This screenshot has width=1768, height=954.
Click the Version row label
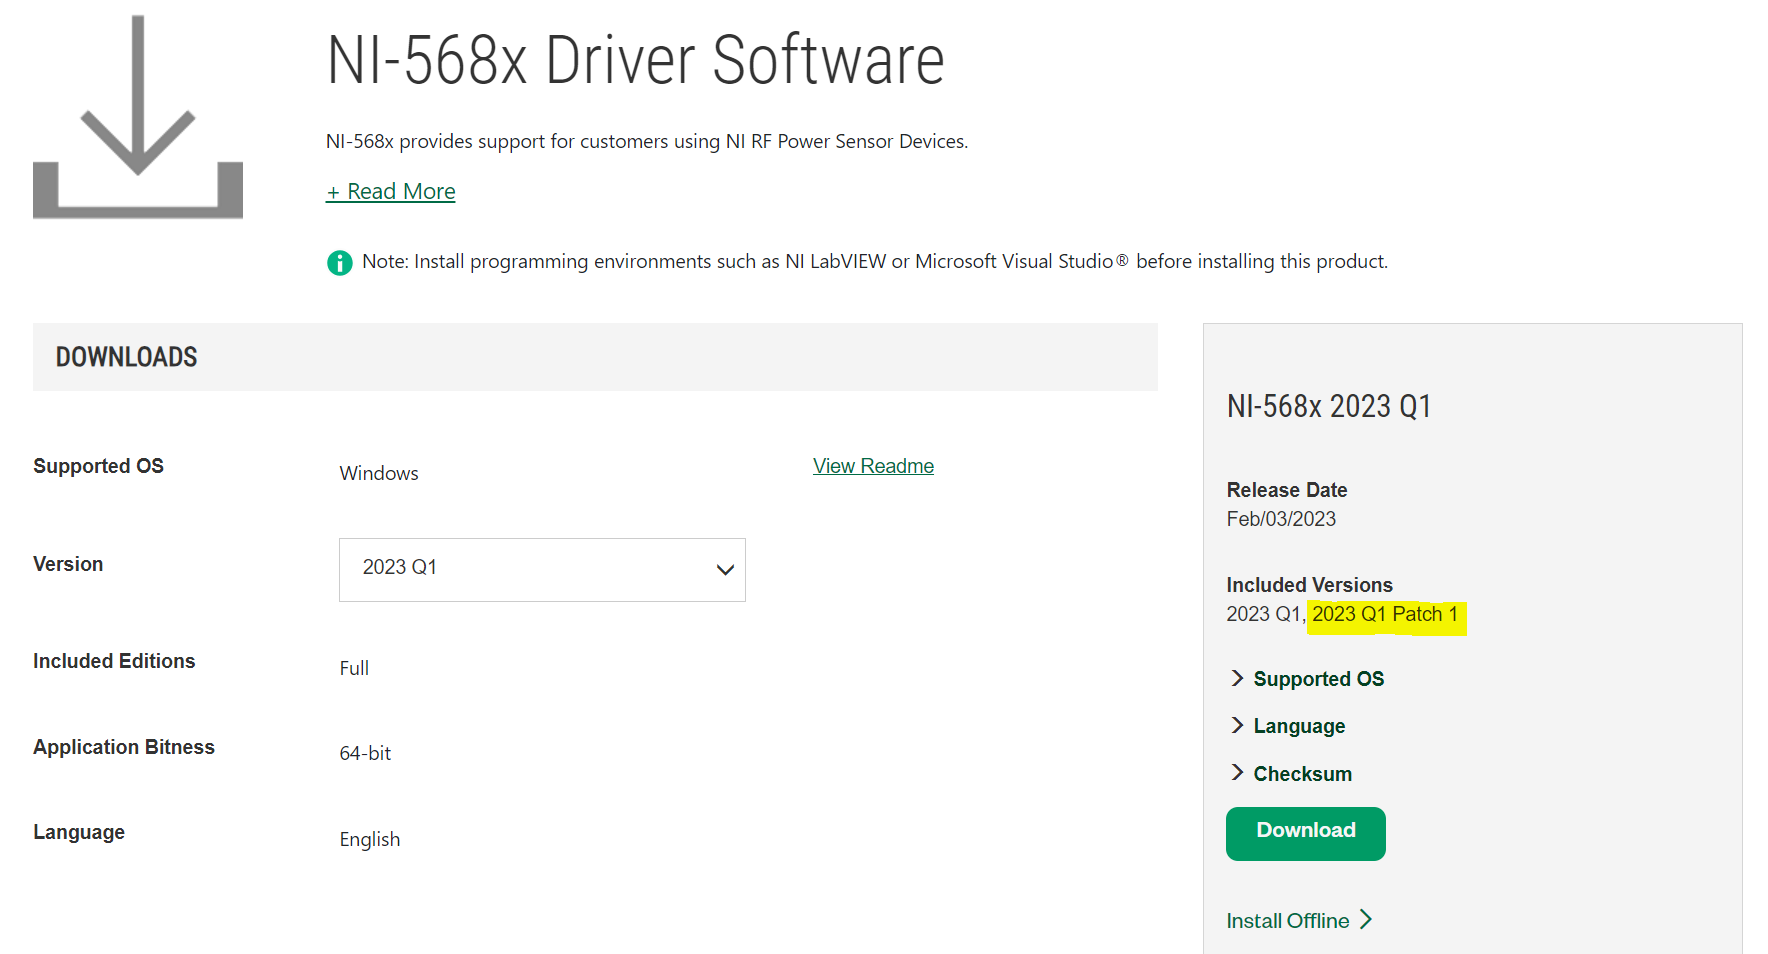pos(68,564)
